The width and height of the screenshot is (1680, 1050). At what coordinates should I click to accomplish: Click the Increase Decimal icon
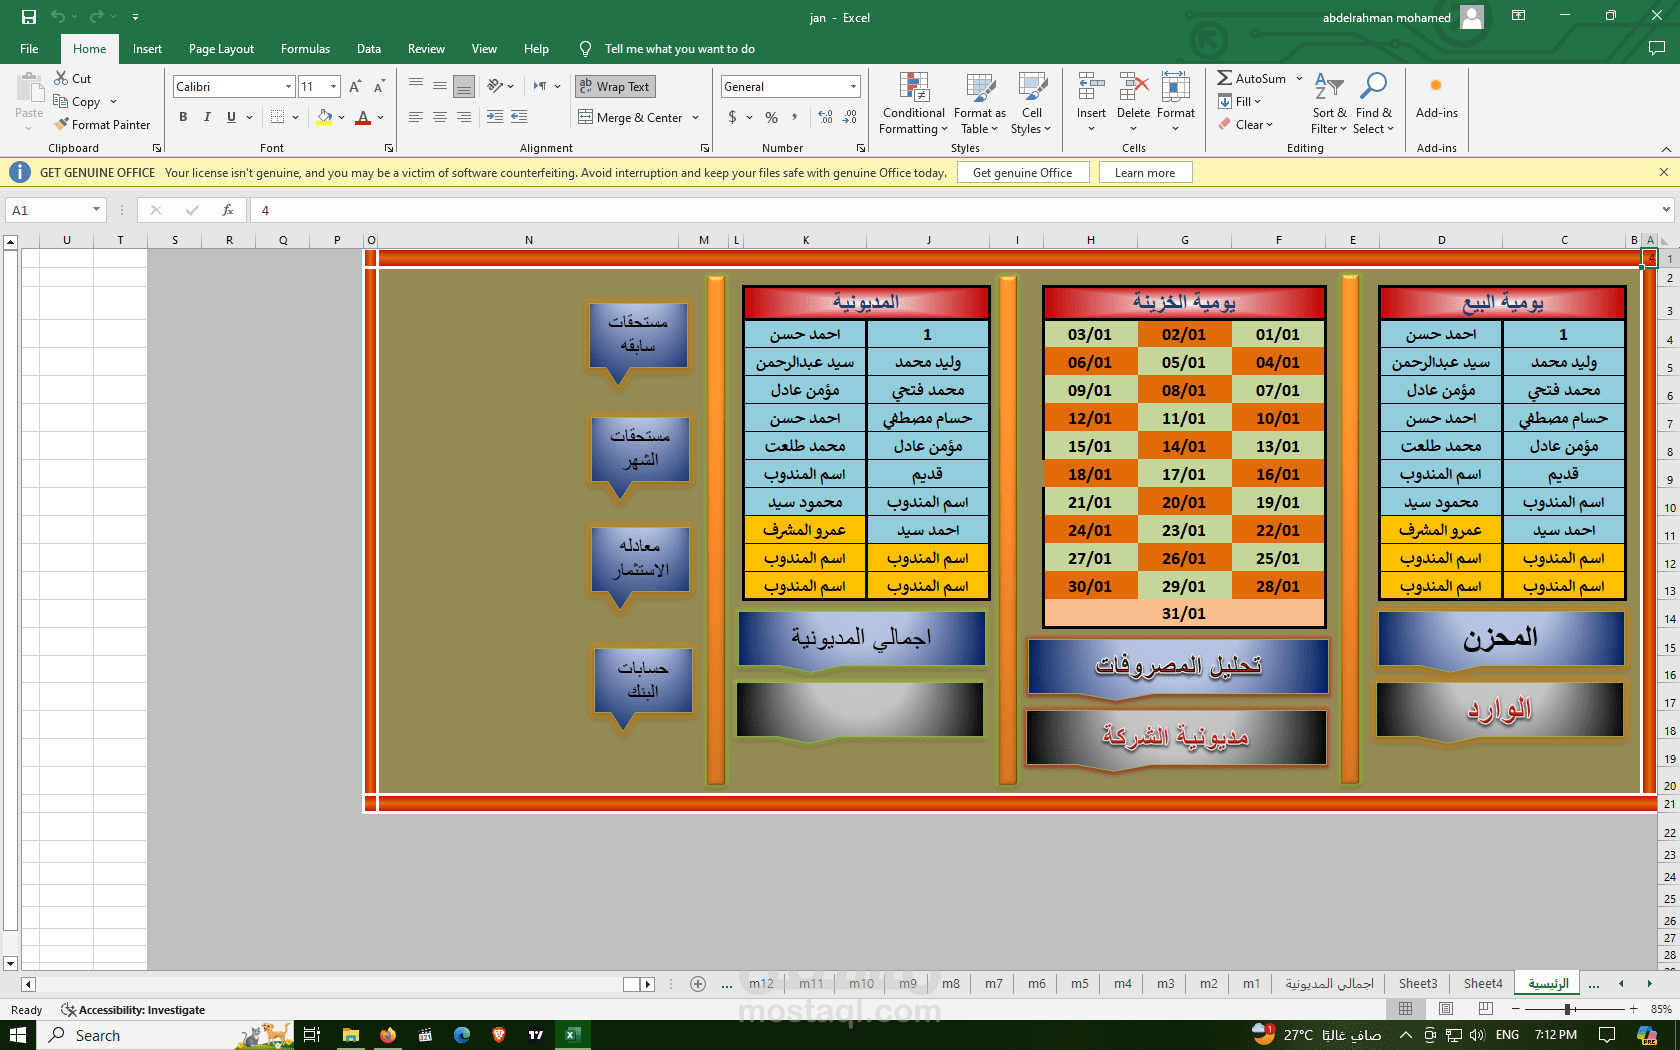click(x=825, y=117)
